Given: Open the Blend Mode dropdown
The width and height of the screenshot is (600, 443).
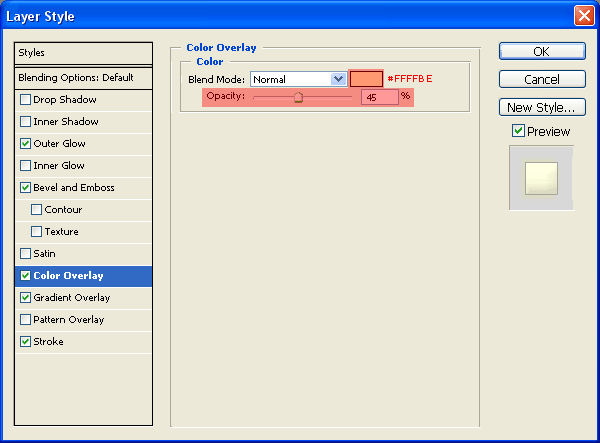Looking at the screenshot, I should 338,79.
